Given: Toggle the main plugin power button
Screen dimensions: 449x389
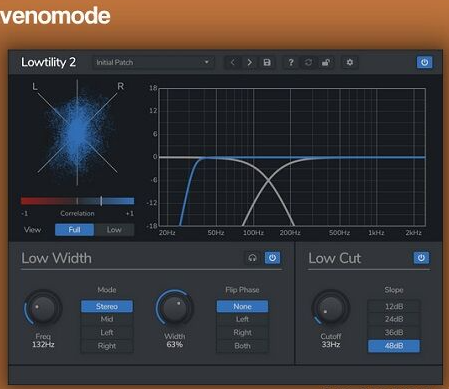Looking at the screenshot, I should (424, 62).
